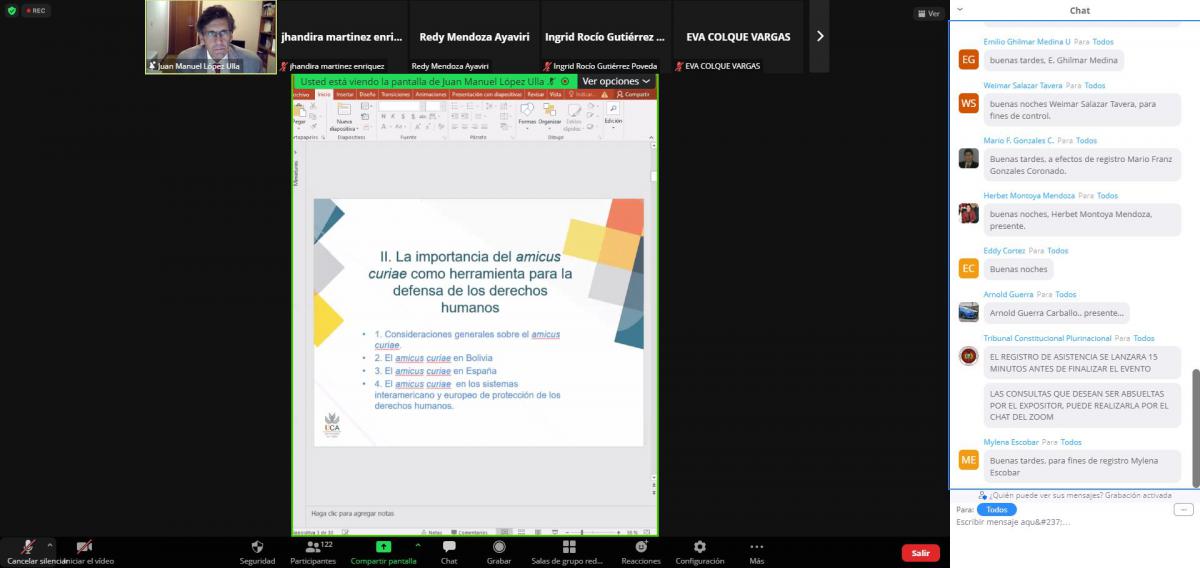Viewport: 1200px width, 568px height.
Task: Collapse the Chat panel chevron
Action: (960, 10)
